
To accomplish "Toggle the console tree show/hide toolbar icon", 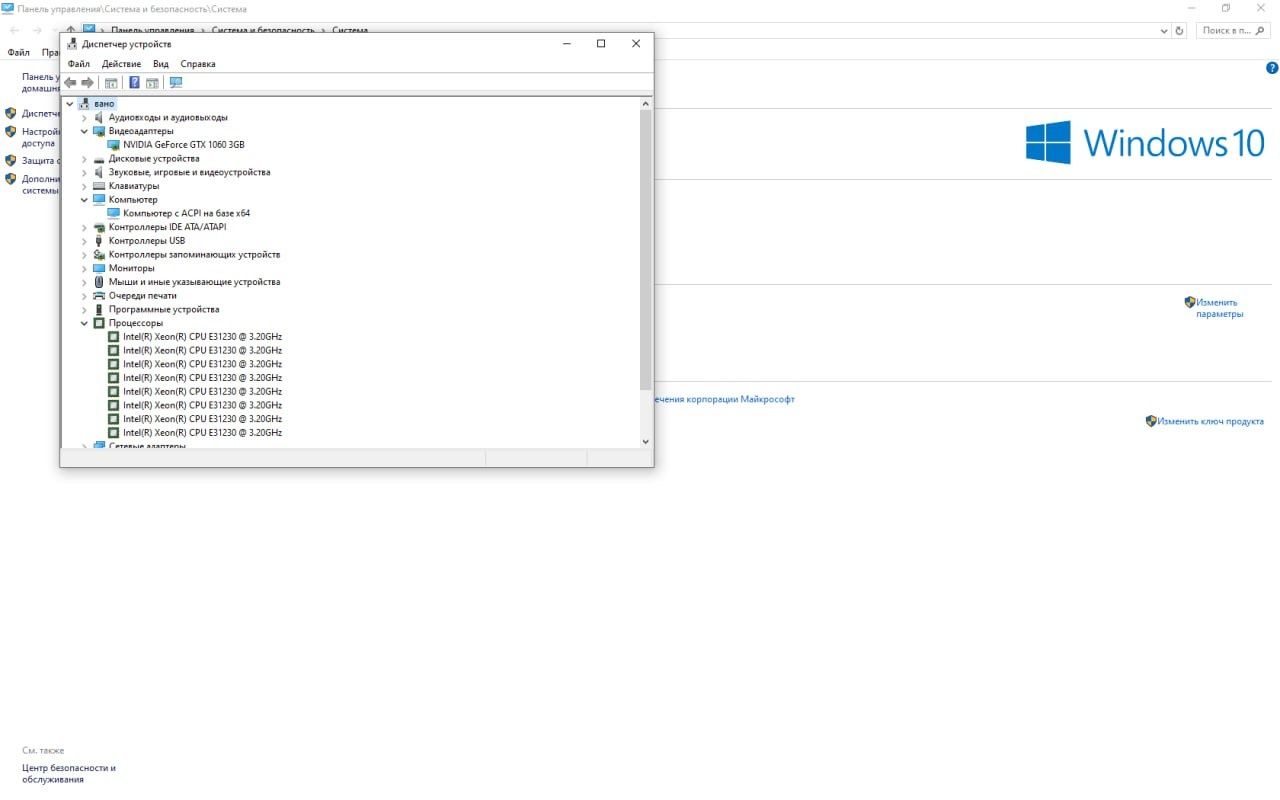I will point(111,83).
